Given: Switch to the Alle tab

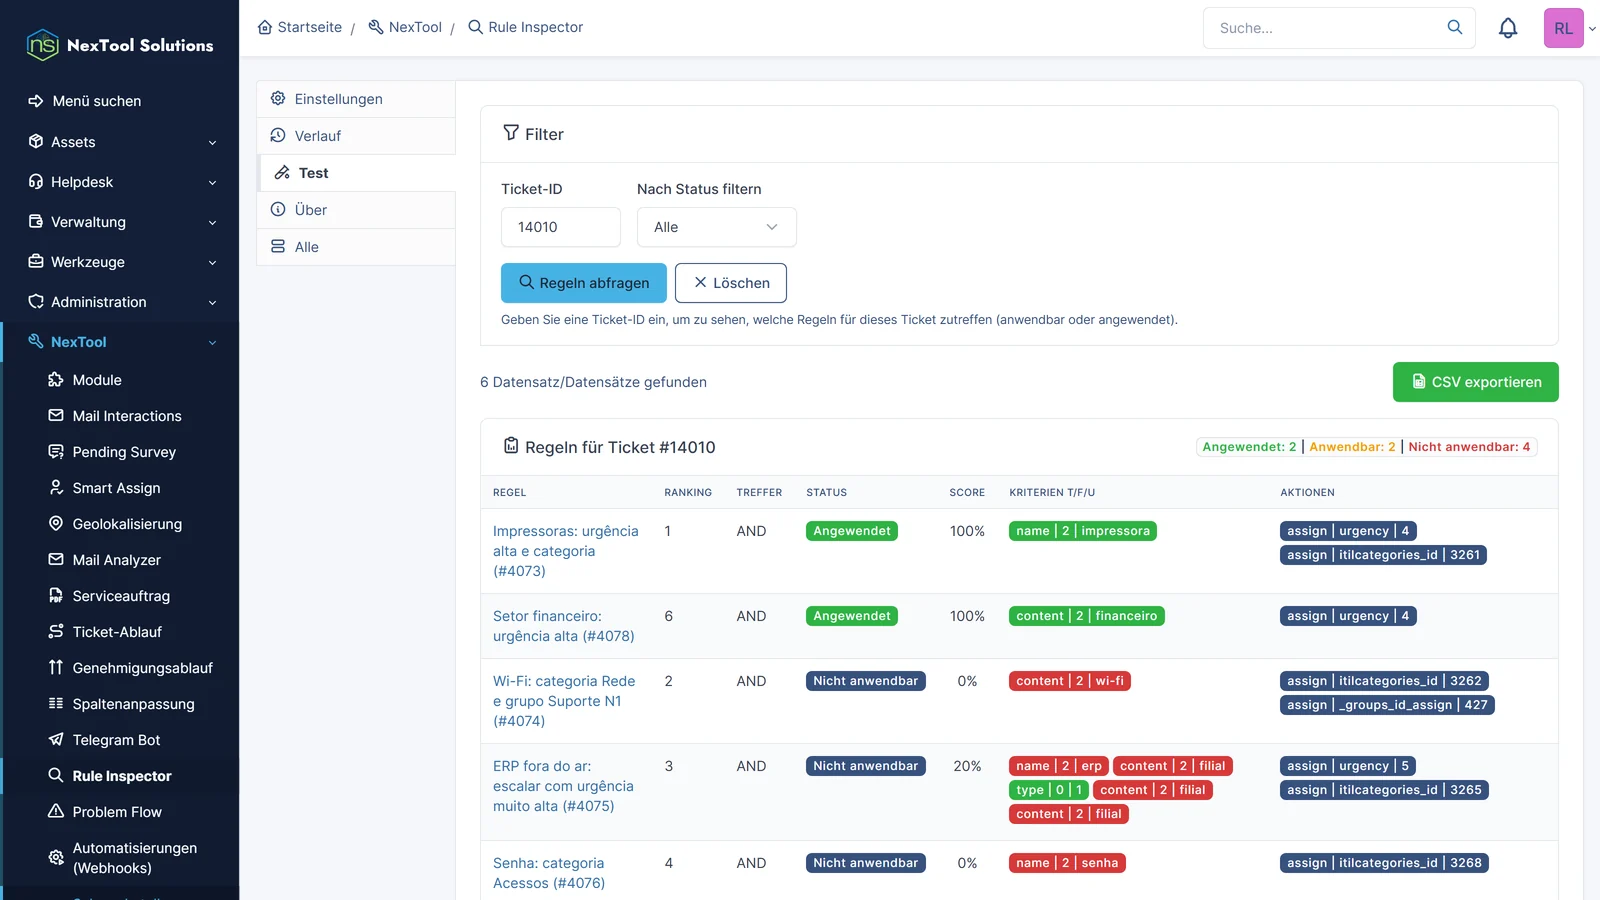Looking at the screenshot, I should click(x=356, y=247).
